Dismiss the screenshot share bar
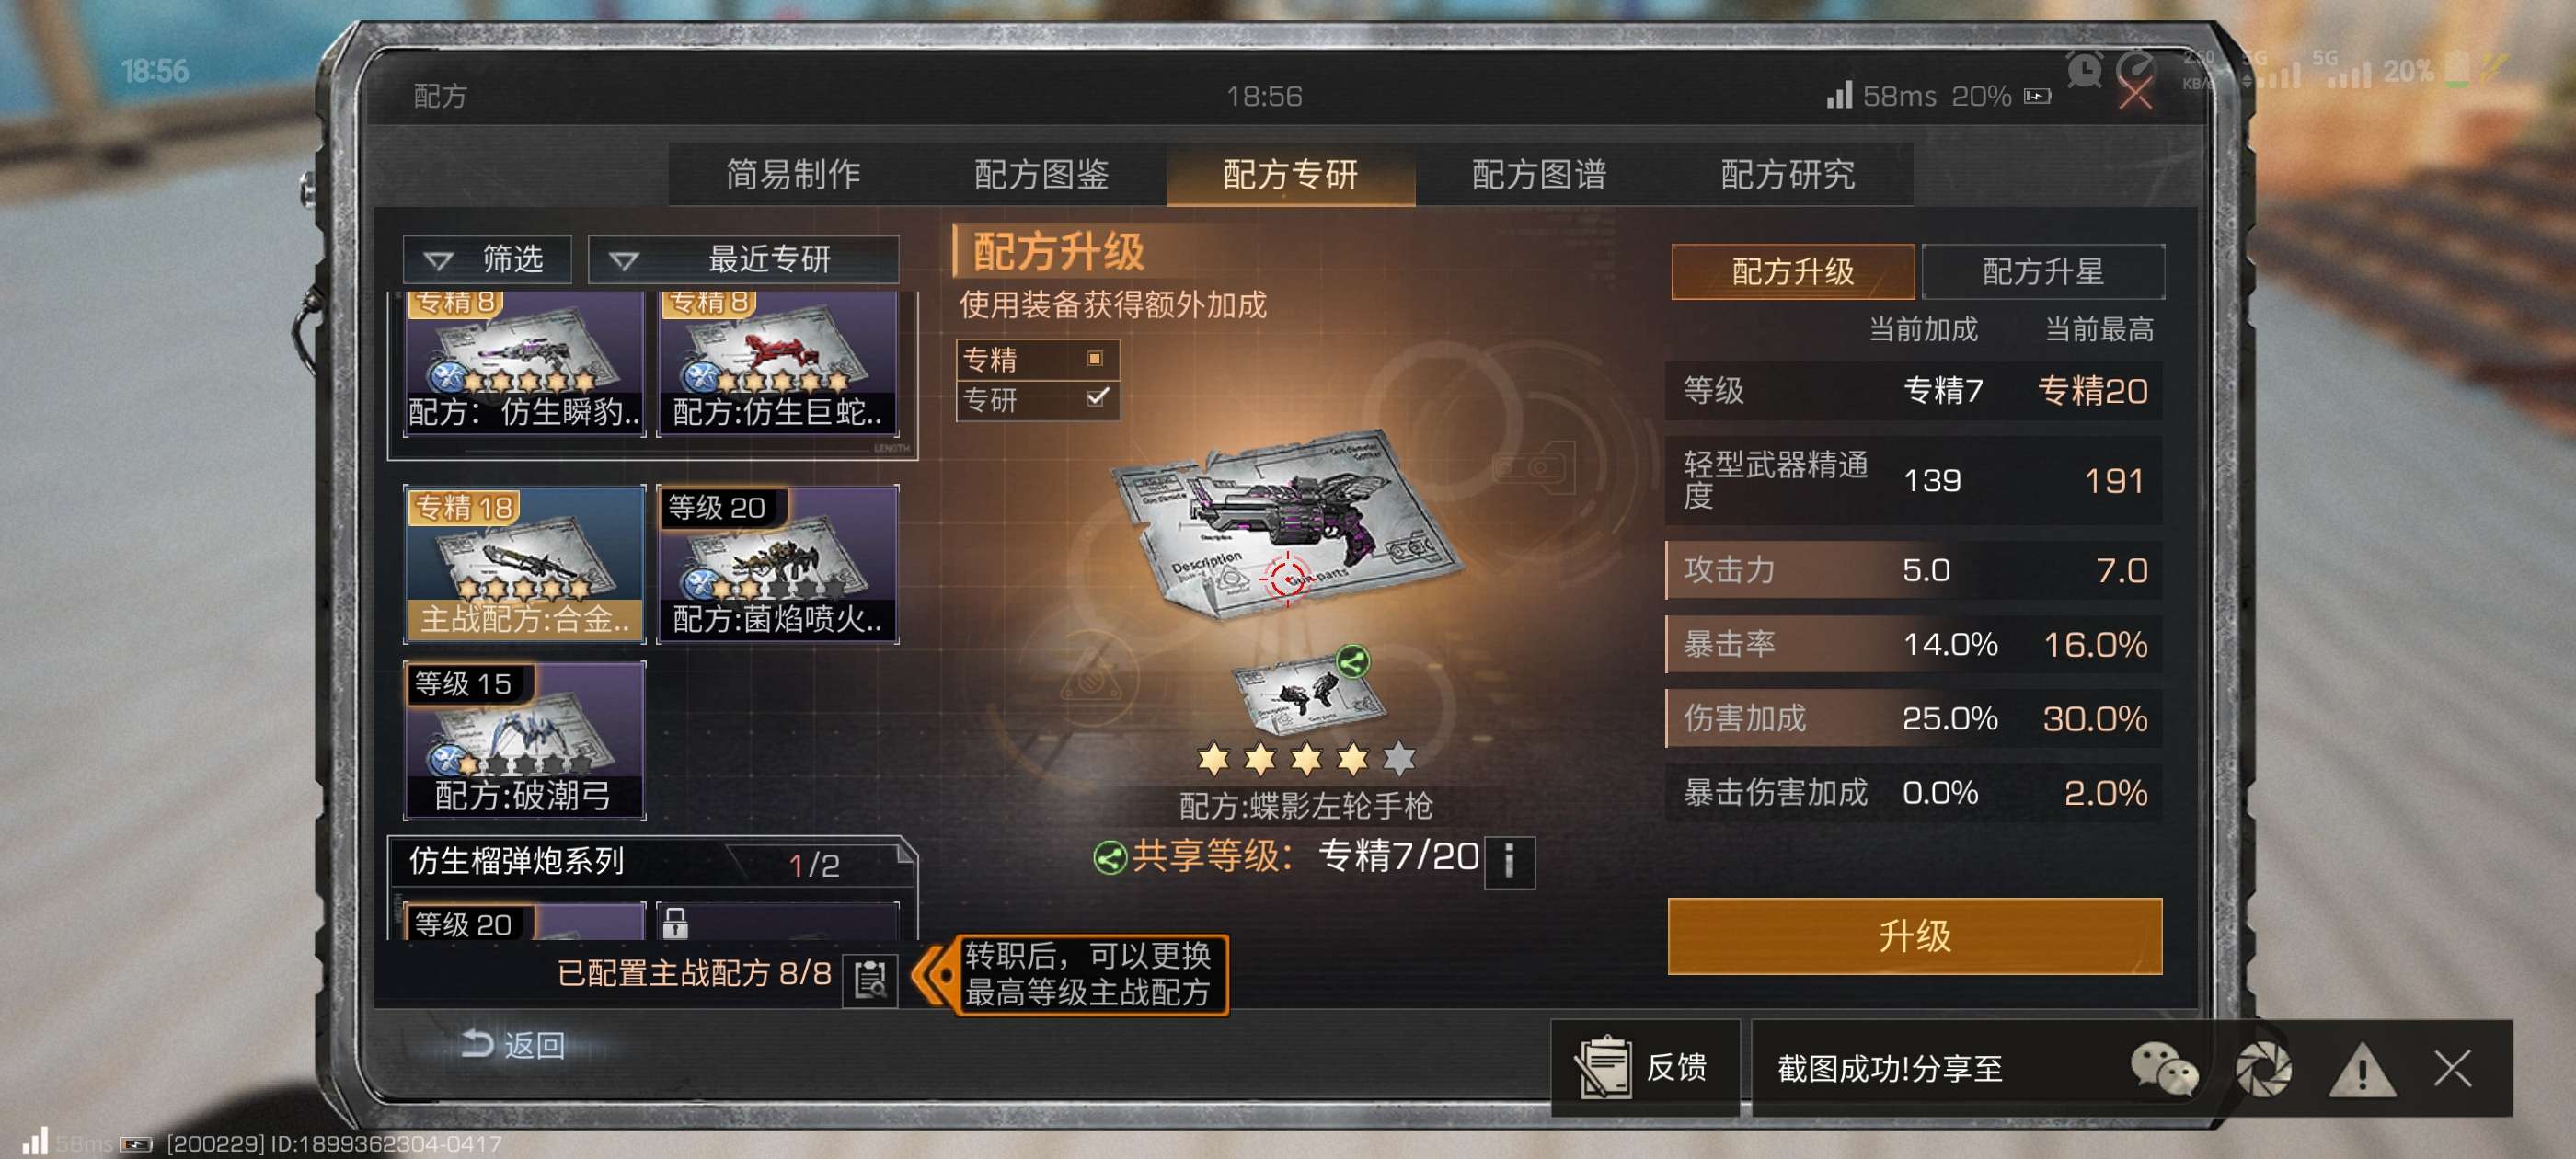Screen dimensions: 2576x1159 tap(2453, 1069)
